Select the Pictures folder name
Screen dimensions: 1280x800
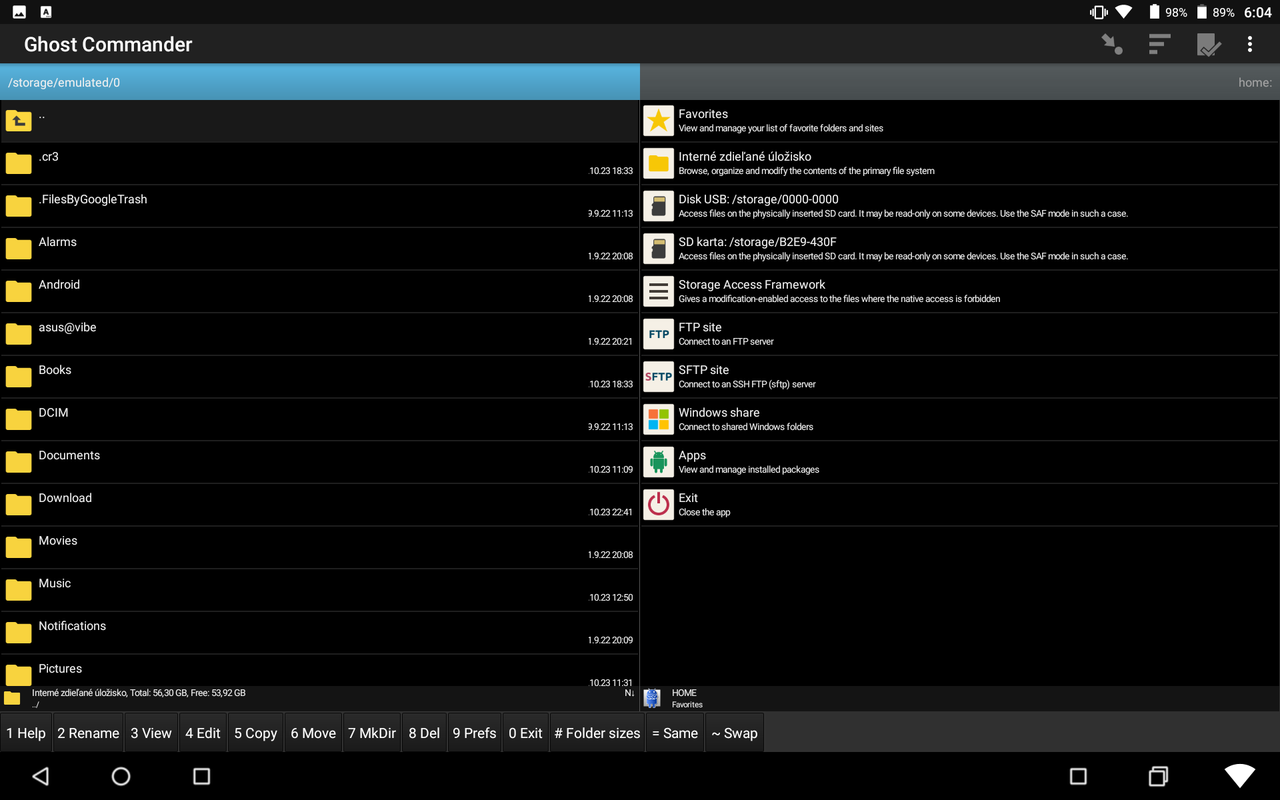60,669
